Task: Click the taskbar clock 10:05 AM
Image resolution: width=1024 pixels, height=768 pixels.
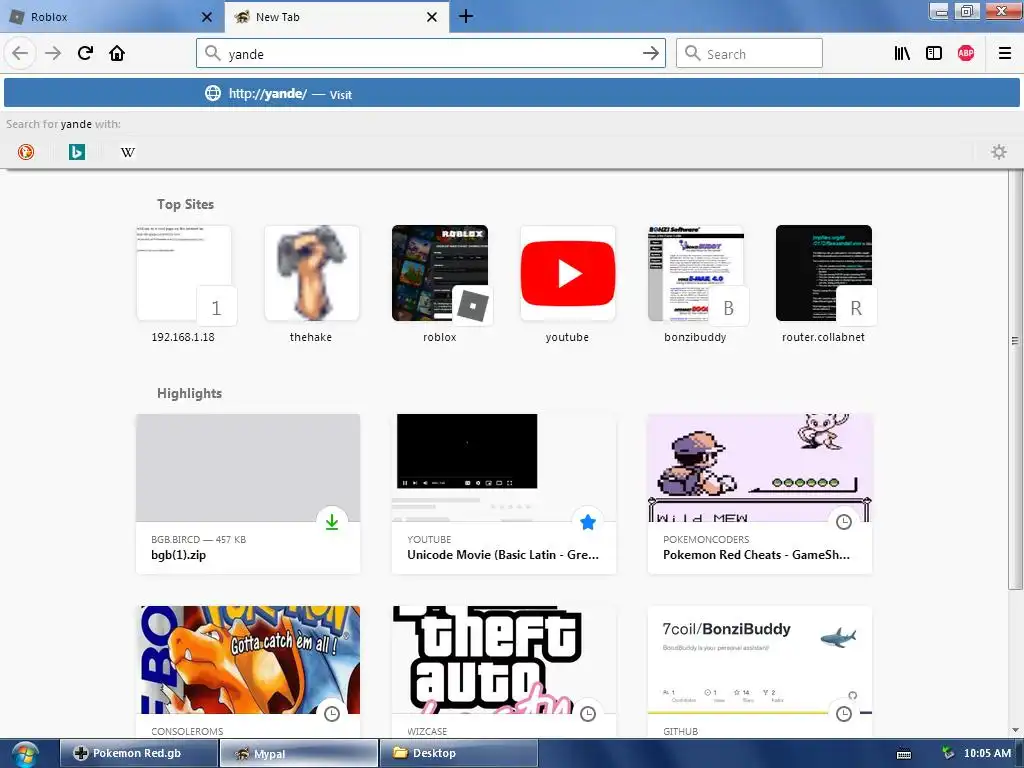Action: point(987,753)
